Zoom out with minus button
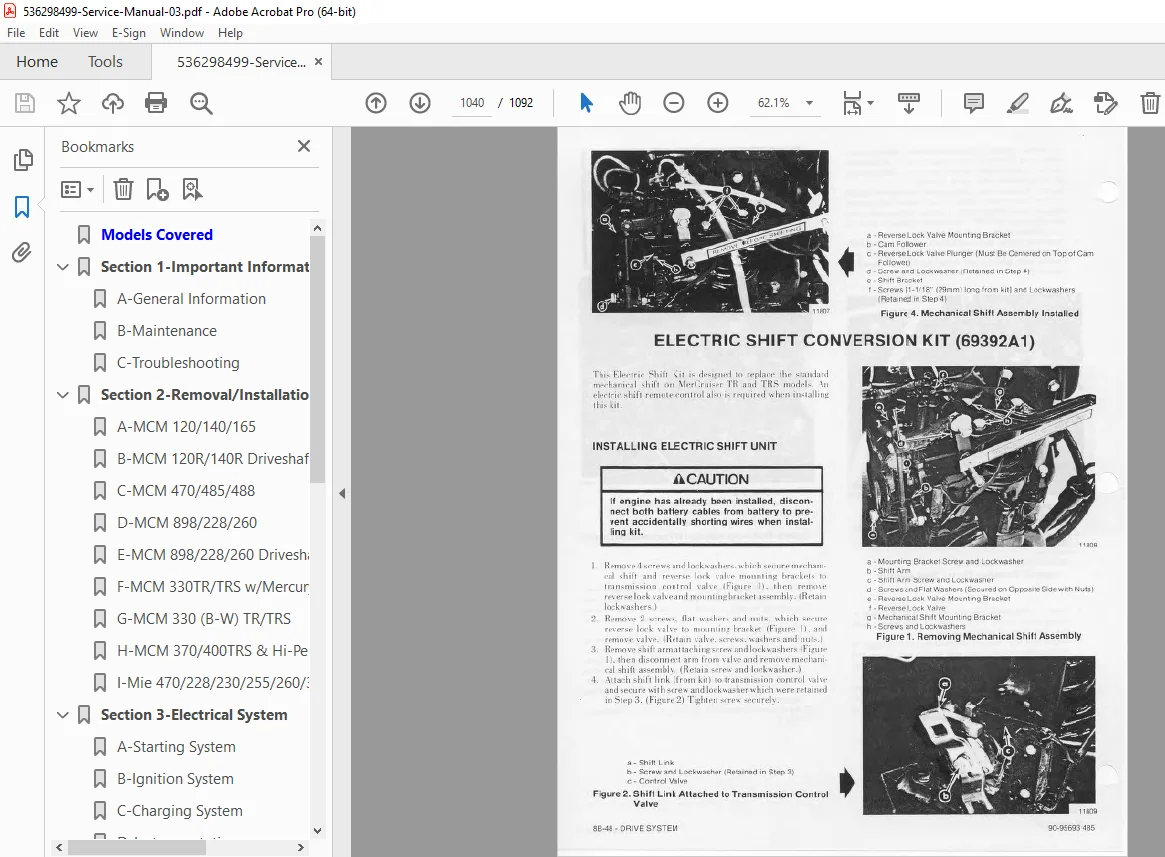The height and width of the screenshot is (857, 1165). coord(674,103)
